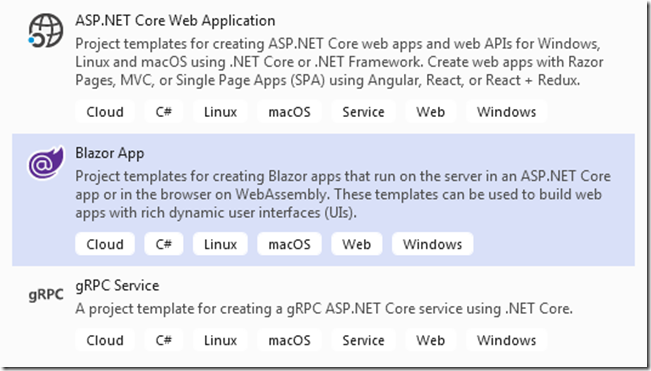Click the Windows tag under gRPC Service

507,340
